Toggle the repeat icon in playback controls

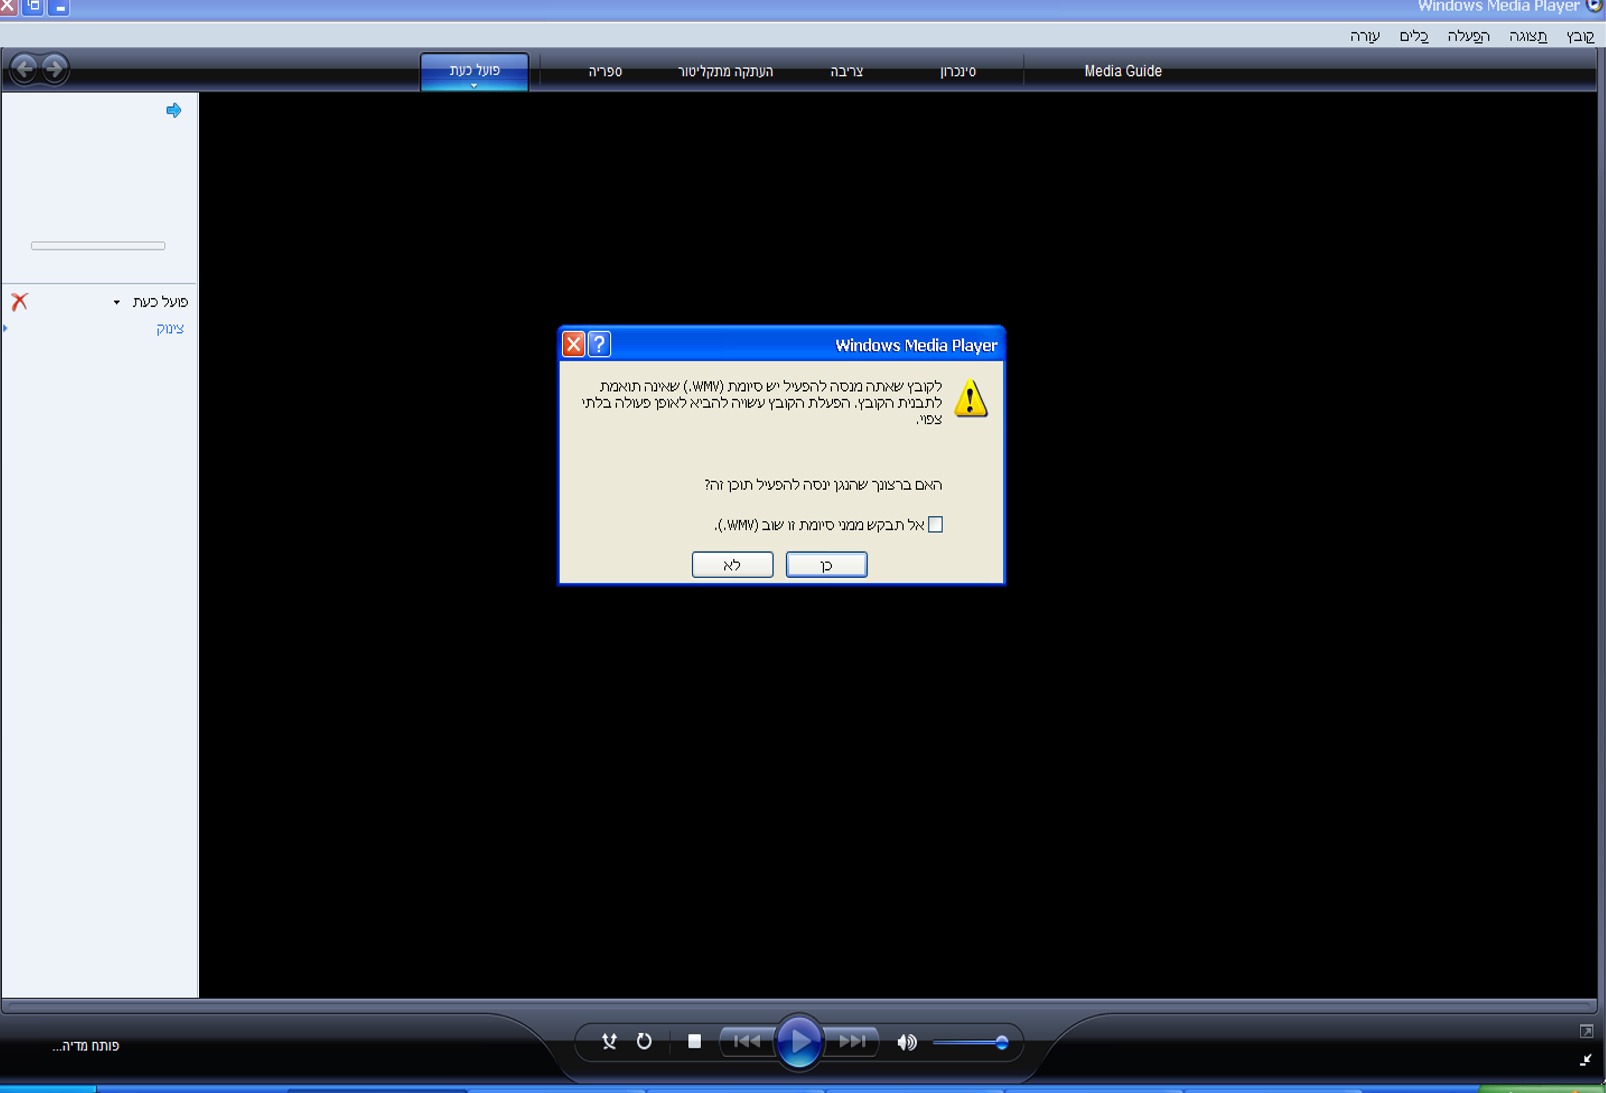click(644, 1042)
